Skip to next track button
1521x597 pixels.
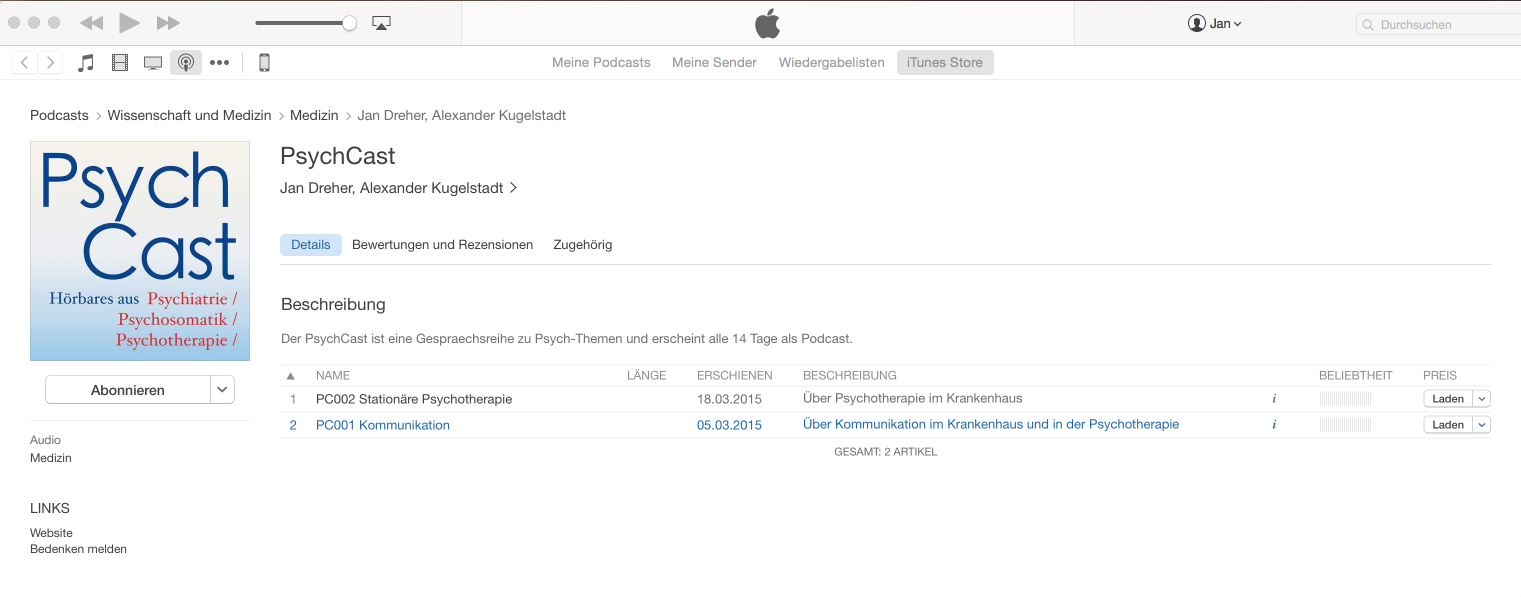point(169,23)
